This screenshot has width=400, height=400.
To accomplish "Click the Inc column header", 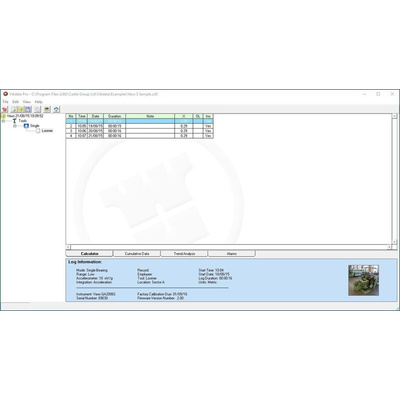I will tap(208, 116).
